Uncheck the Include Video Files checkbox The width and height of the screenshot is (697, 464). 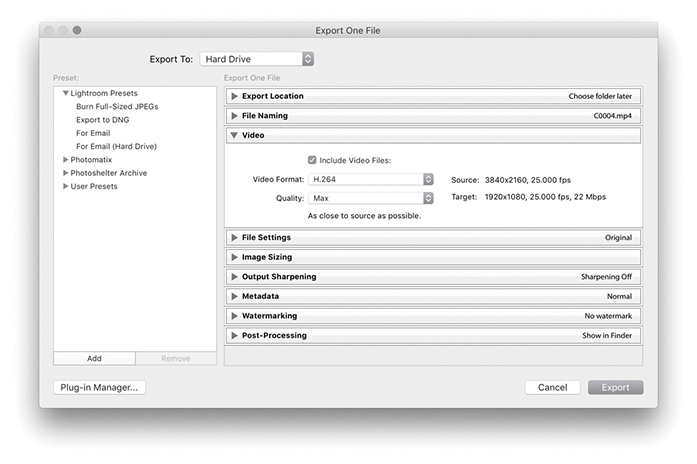(312, 159)
